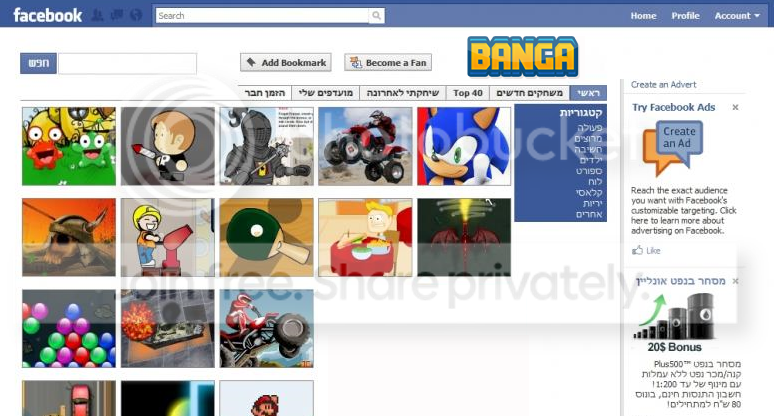
Task: Close the Try Facebook Ads box
Action: click(x=735, y=107)
